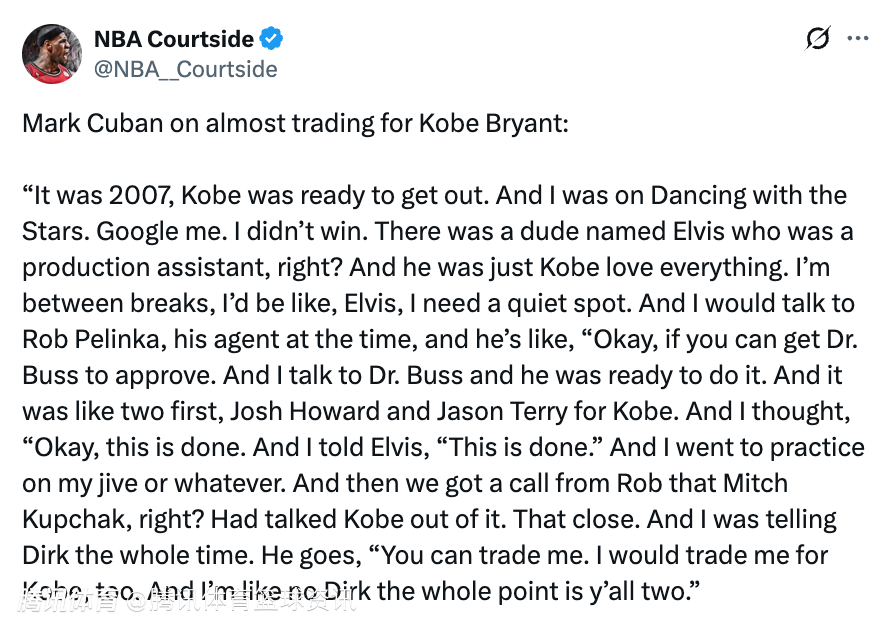Open the Grok slashed-circle icon
This screenshot has height=628, width=888.
pyautogui.click(x=817, y=39)
